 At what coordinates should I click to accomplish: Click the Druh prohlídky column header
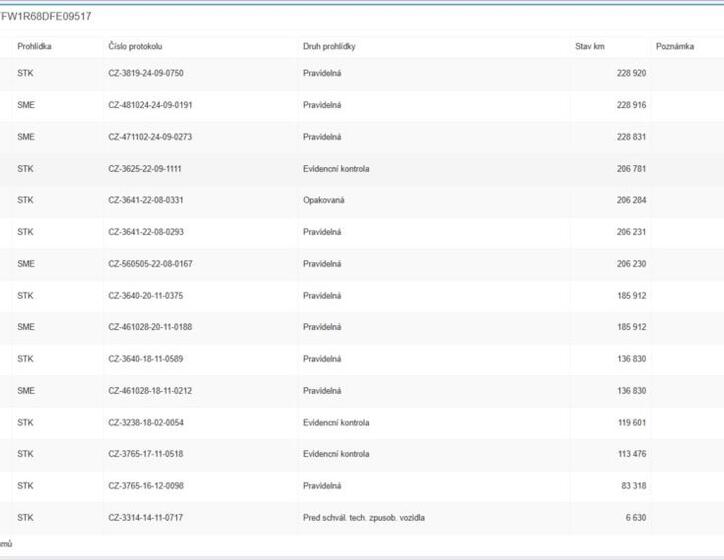tap(329, 47)
